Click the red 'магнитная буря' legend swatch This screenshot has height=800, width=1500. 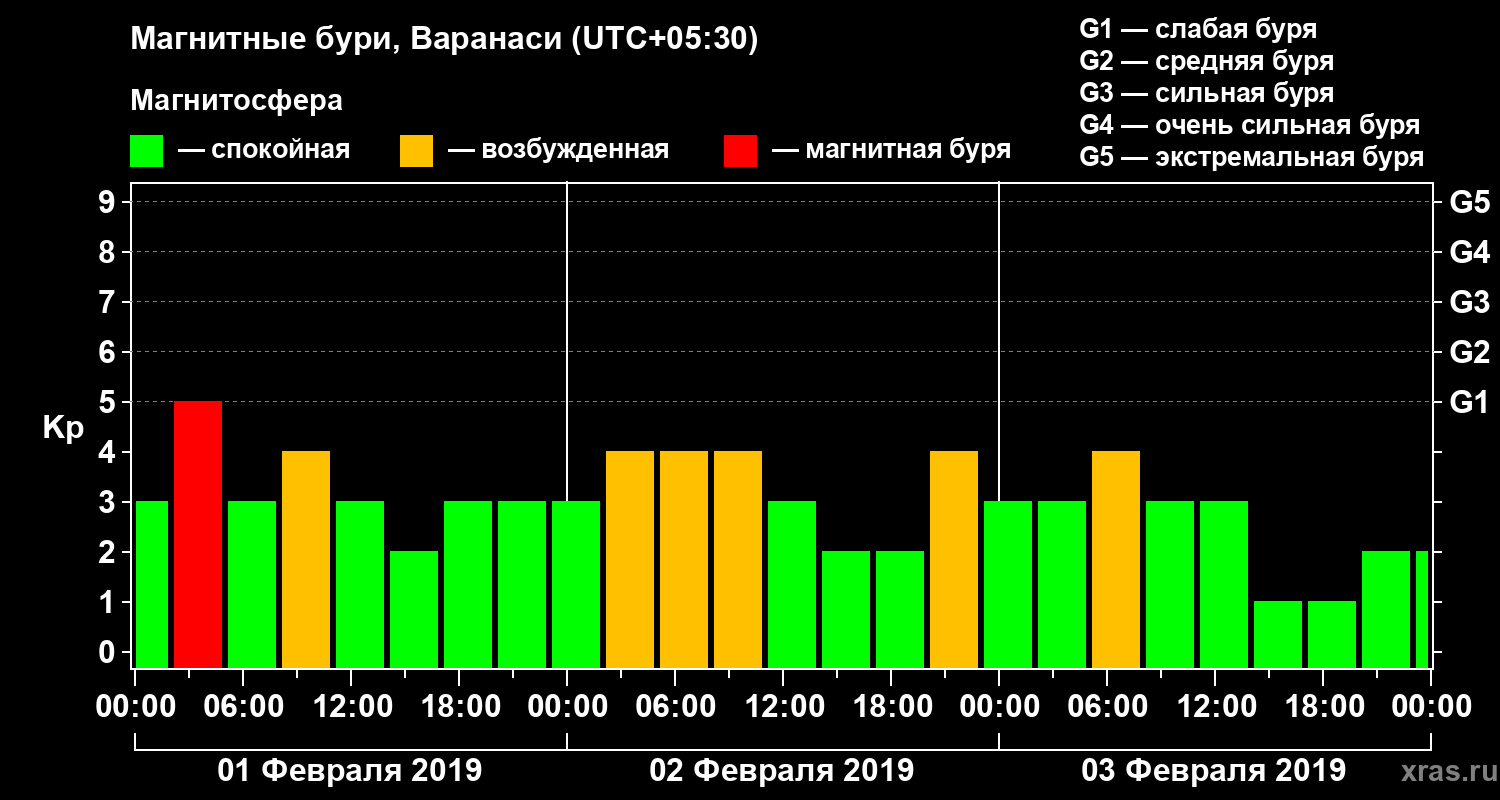[741, 150]
